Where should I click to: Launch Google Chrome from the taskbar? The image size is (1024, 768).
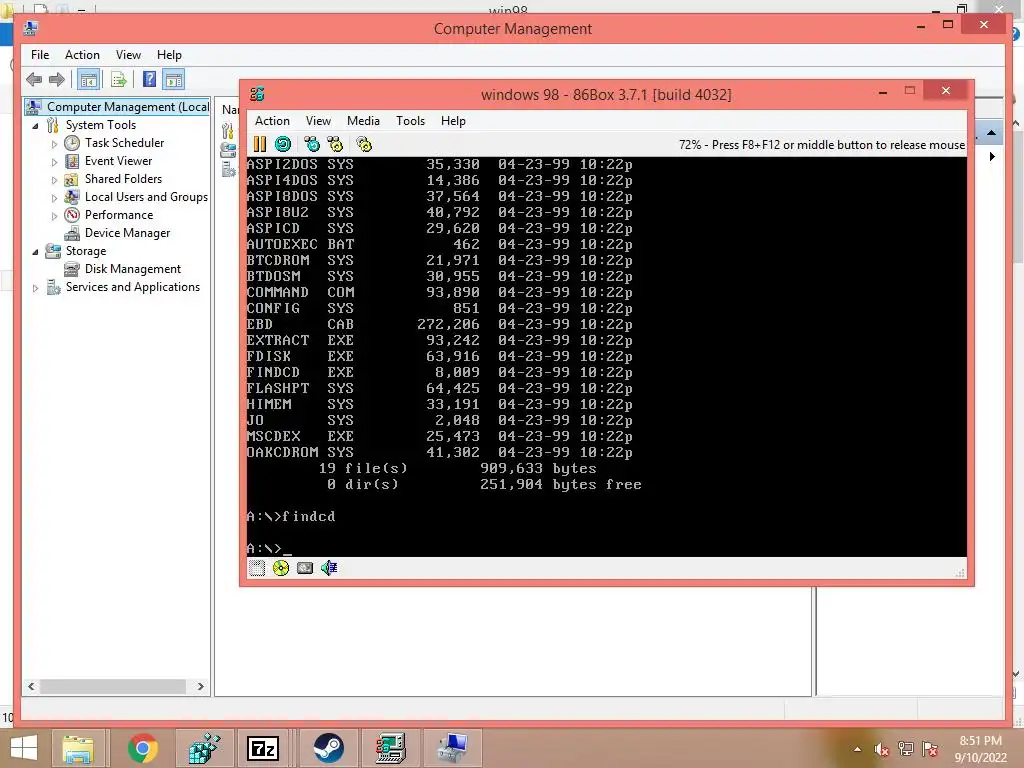tap(142, 748)
